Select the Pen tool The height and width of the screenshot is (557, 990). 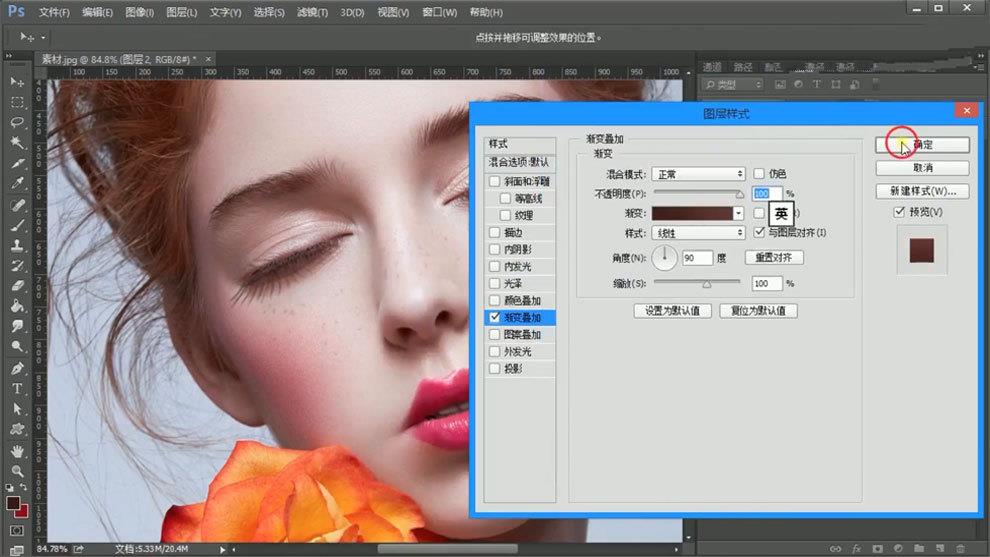[17, 368]
